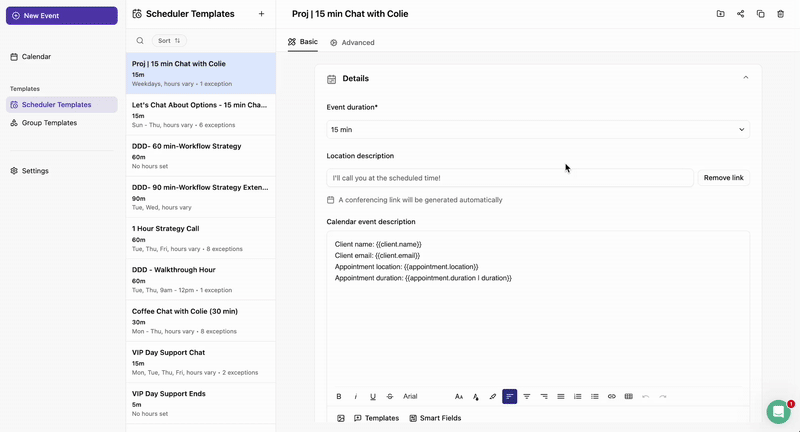This screenshot has width=800, height=432.
Task: Click the Remove link button
Action: coord(723,178)
